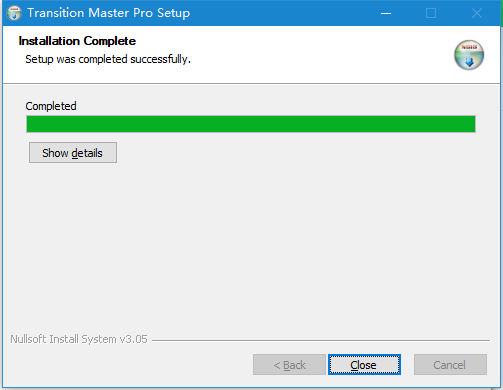Click the Transition Master Pro Setup title text
The height and width of the screenshot is (390, 503).
(x=109, y=13)
